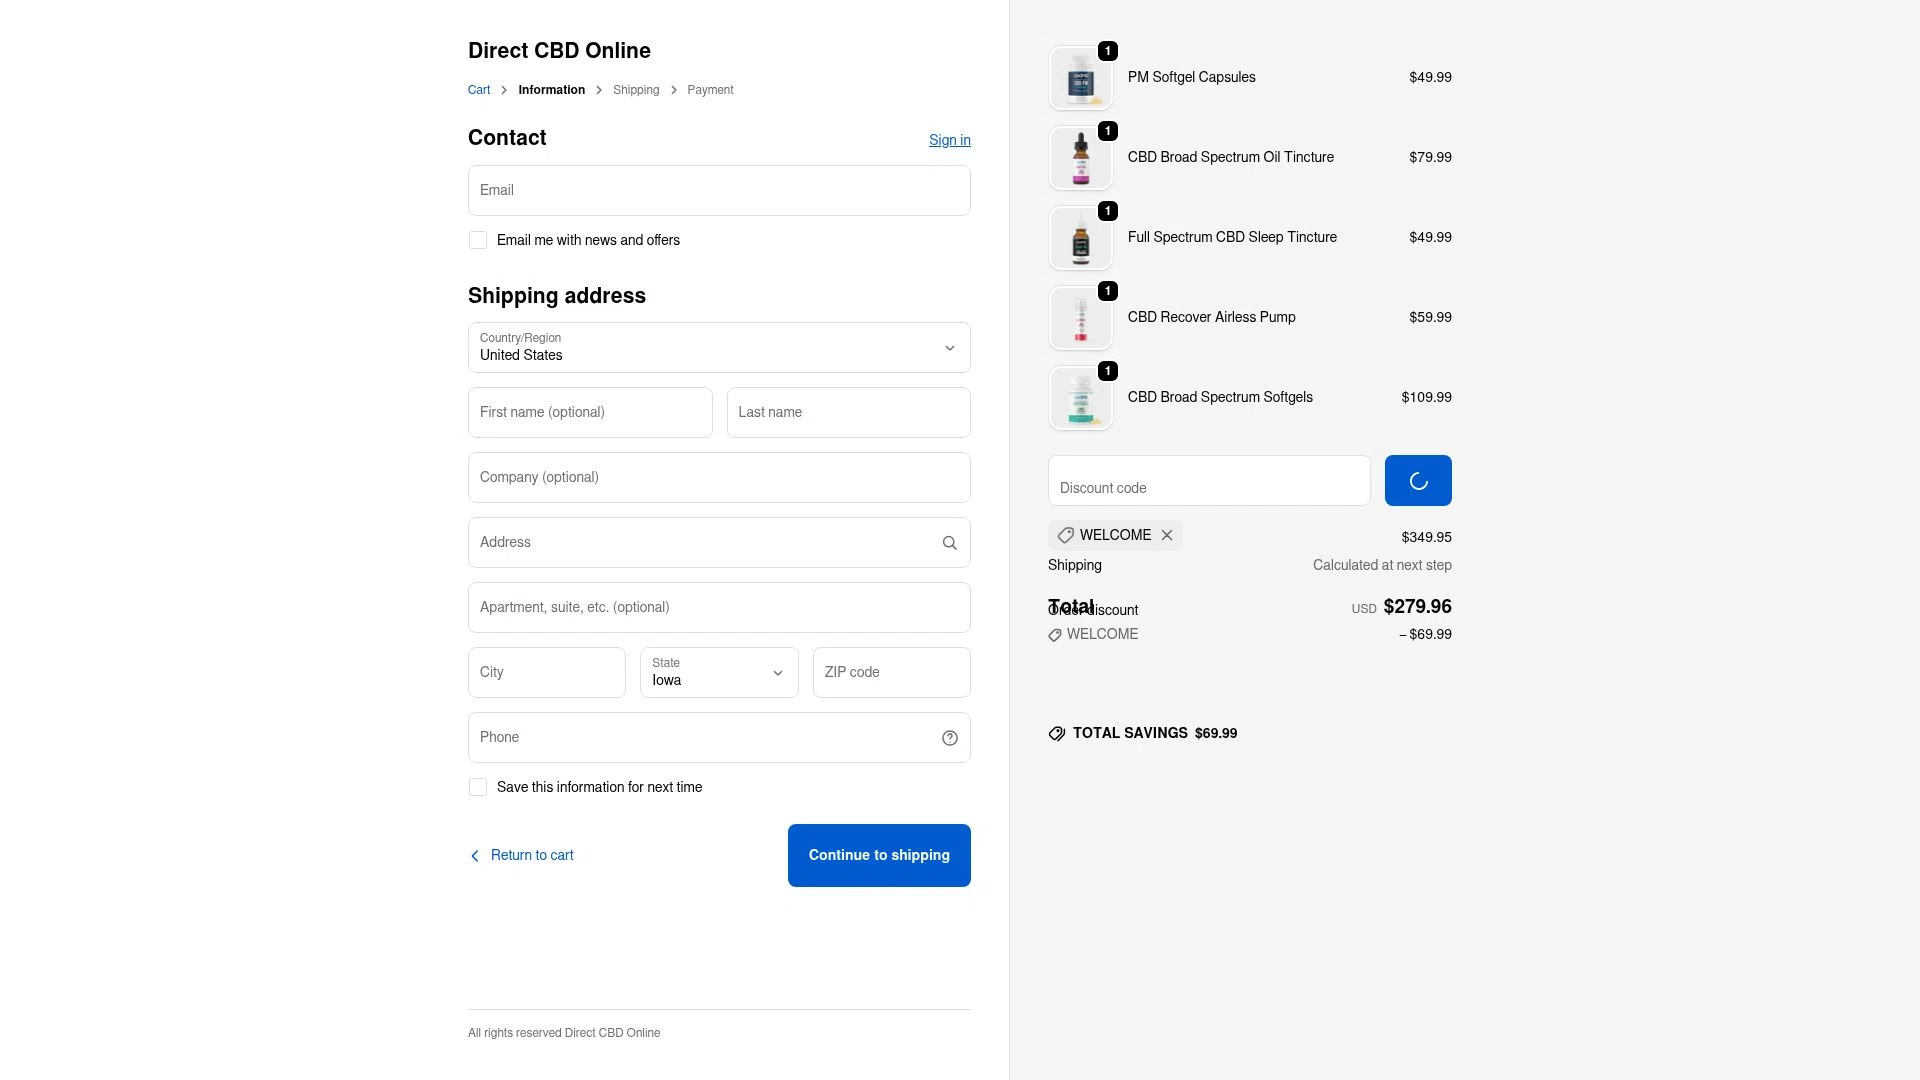Image resolution: width=1920 pixels, height=1080 pixels.
Task: Enable Email me with news and offers
Action: [478, 240]
